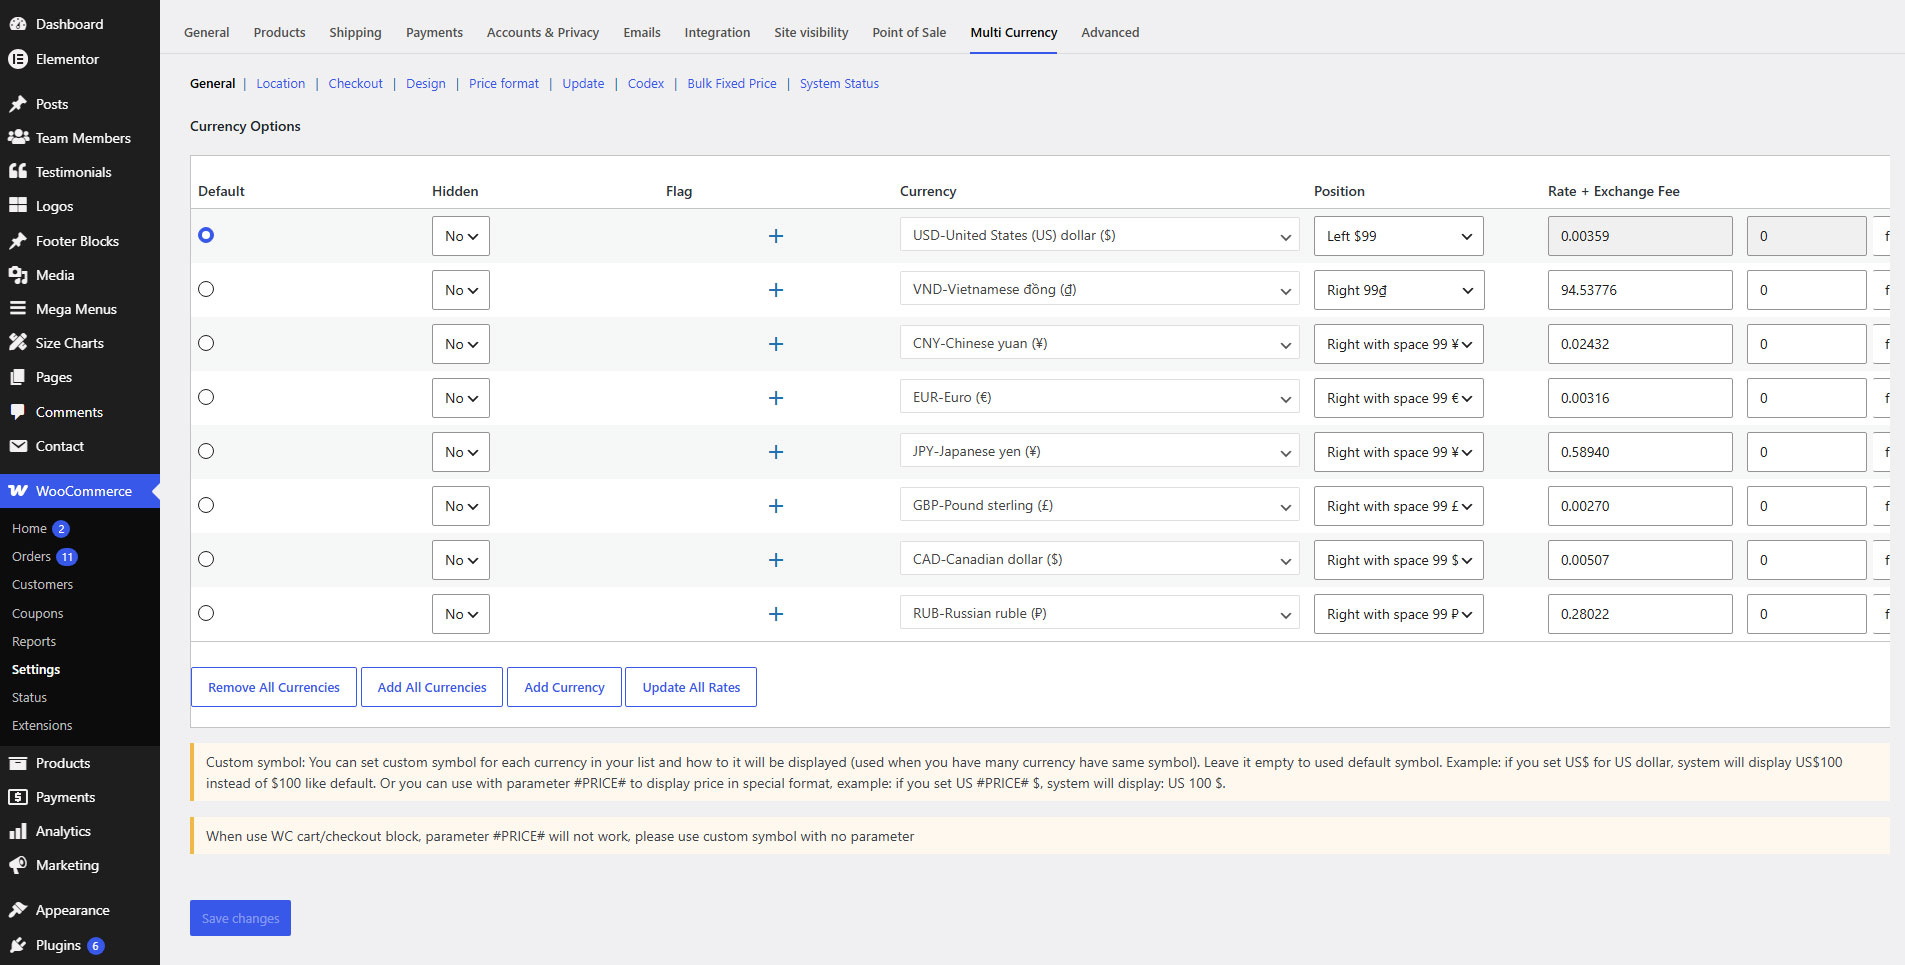
Task: Click the Payments dollar icon
Action: [x=18, y=797]
